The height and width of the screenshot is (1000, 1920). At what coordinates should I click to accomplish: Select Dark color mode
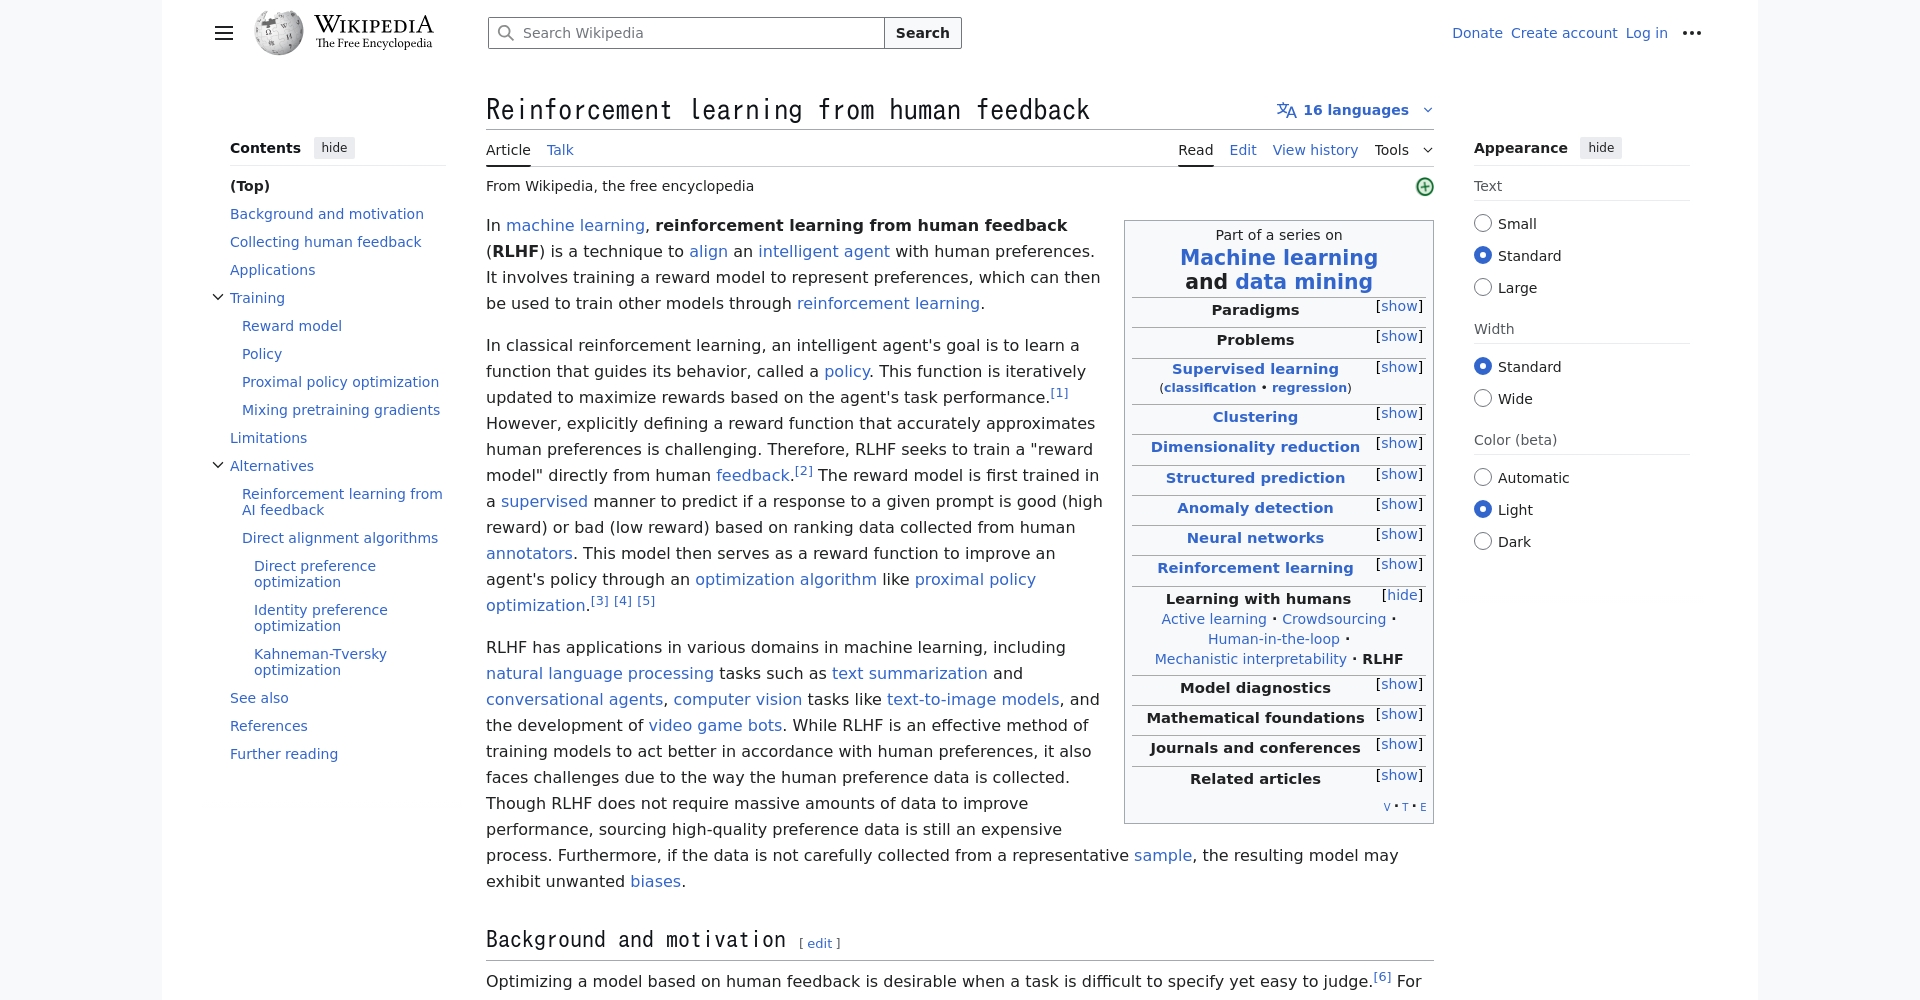1483,541
